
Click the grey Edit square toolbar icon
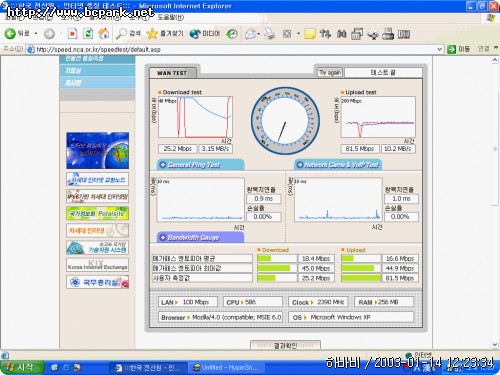click(x=287, y=34)
